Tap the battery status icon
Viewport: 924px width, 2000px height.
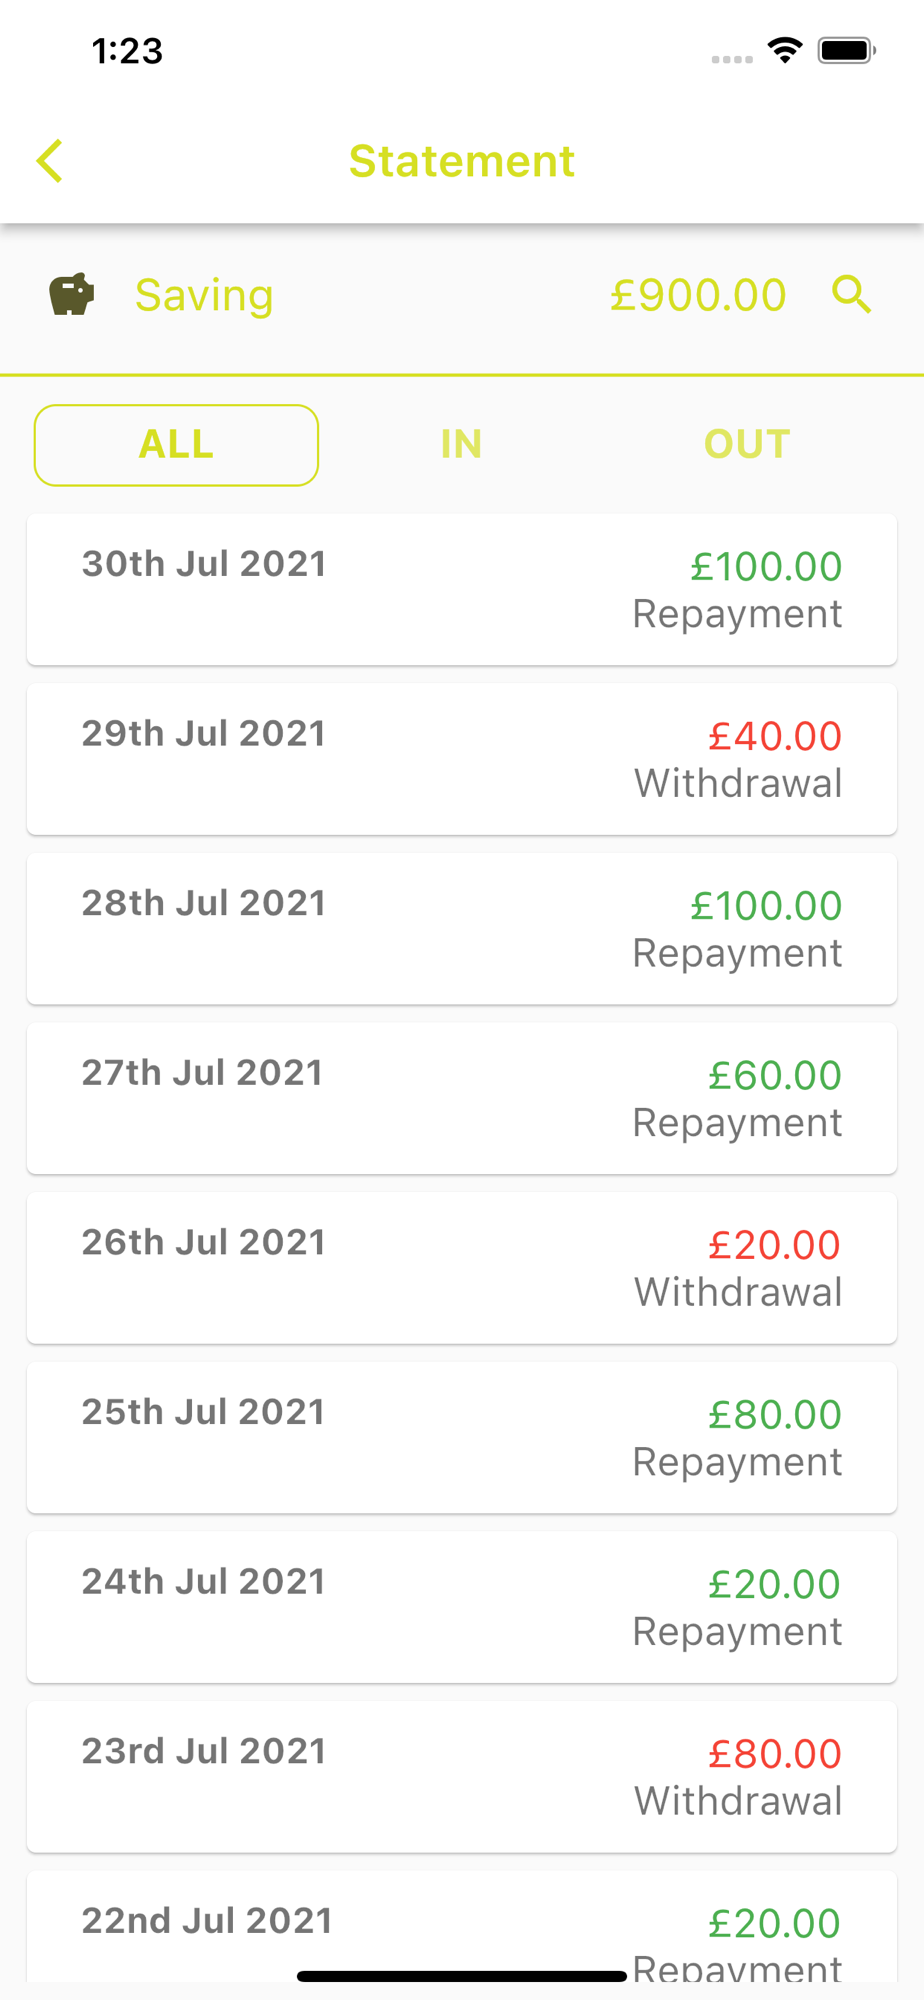click(x=846, y=50)
